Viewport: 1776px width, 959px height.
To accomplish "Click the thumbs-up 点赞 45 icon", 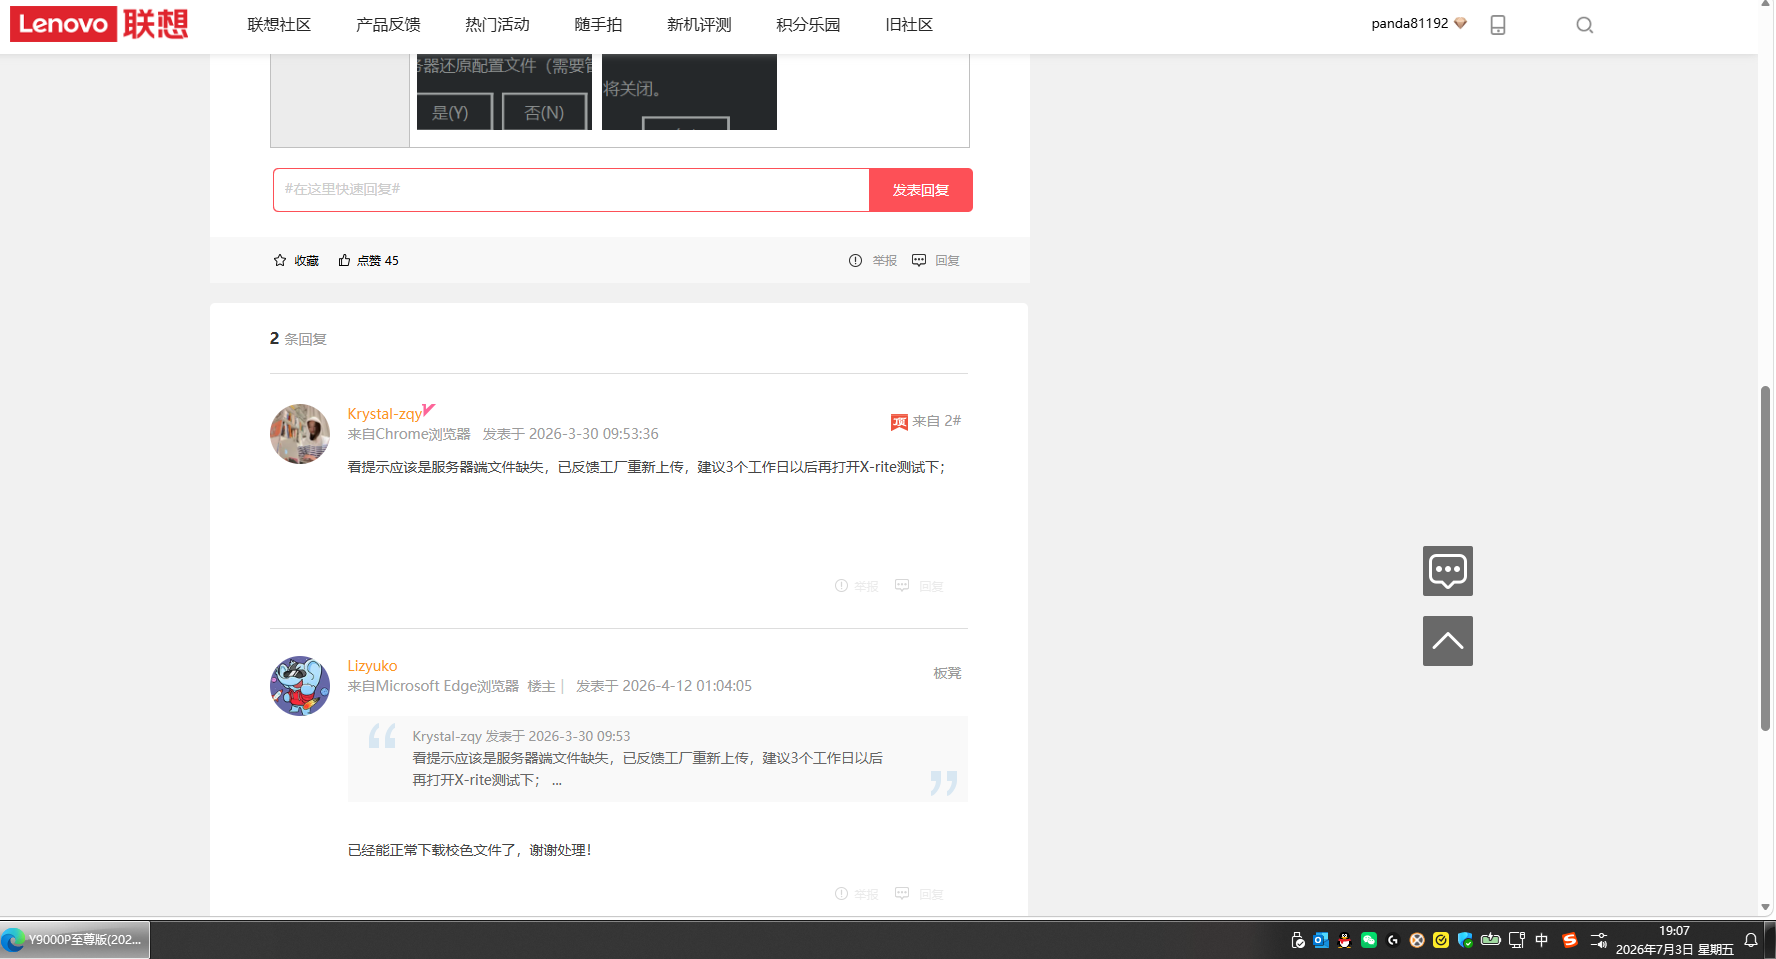I will coord(344,260).
